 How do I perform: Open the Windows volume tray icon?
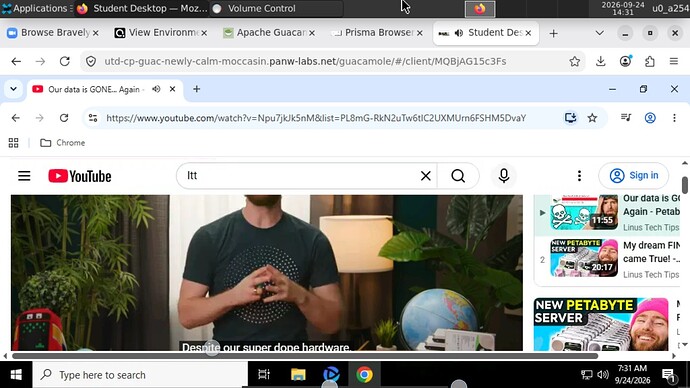tap(603, 375)
